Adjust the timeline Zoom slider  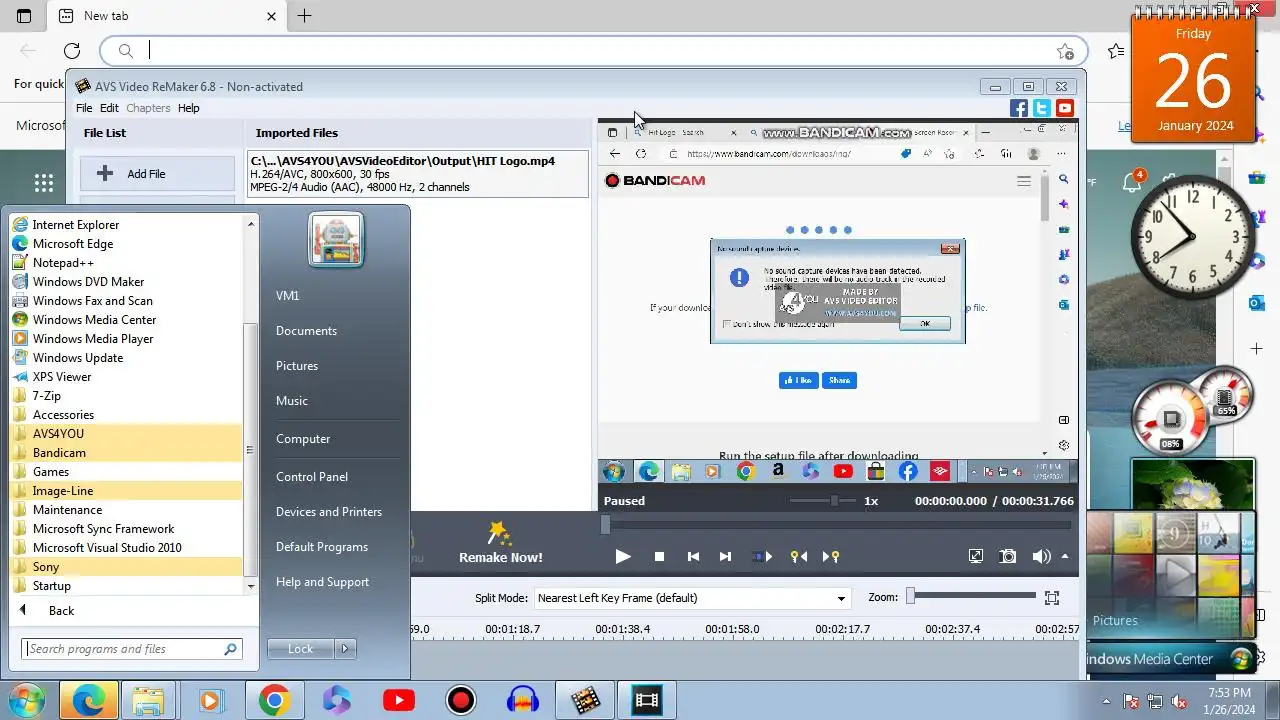click(972, 597)
